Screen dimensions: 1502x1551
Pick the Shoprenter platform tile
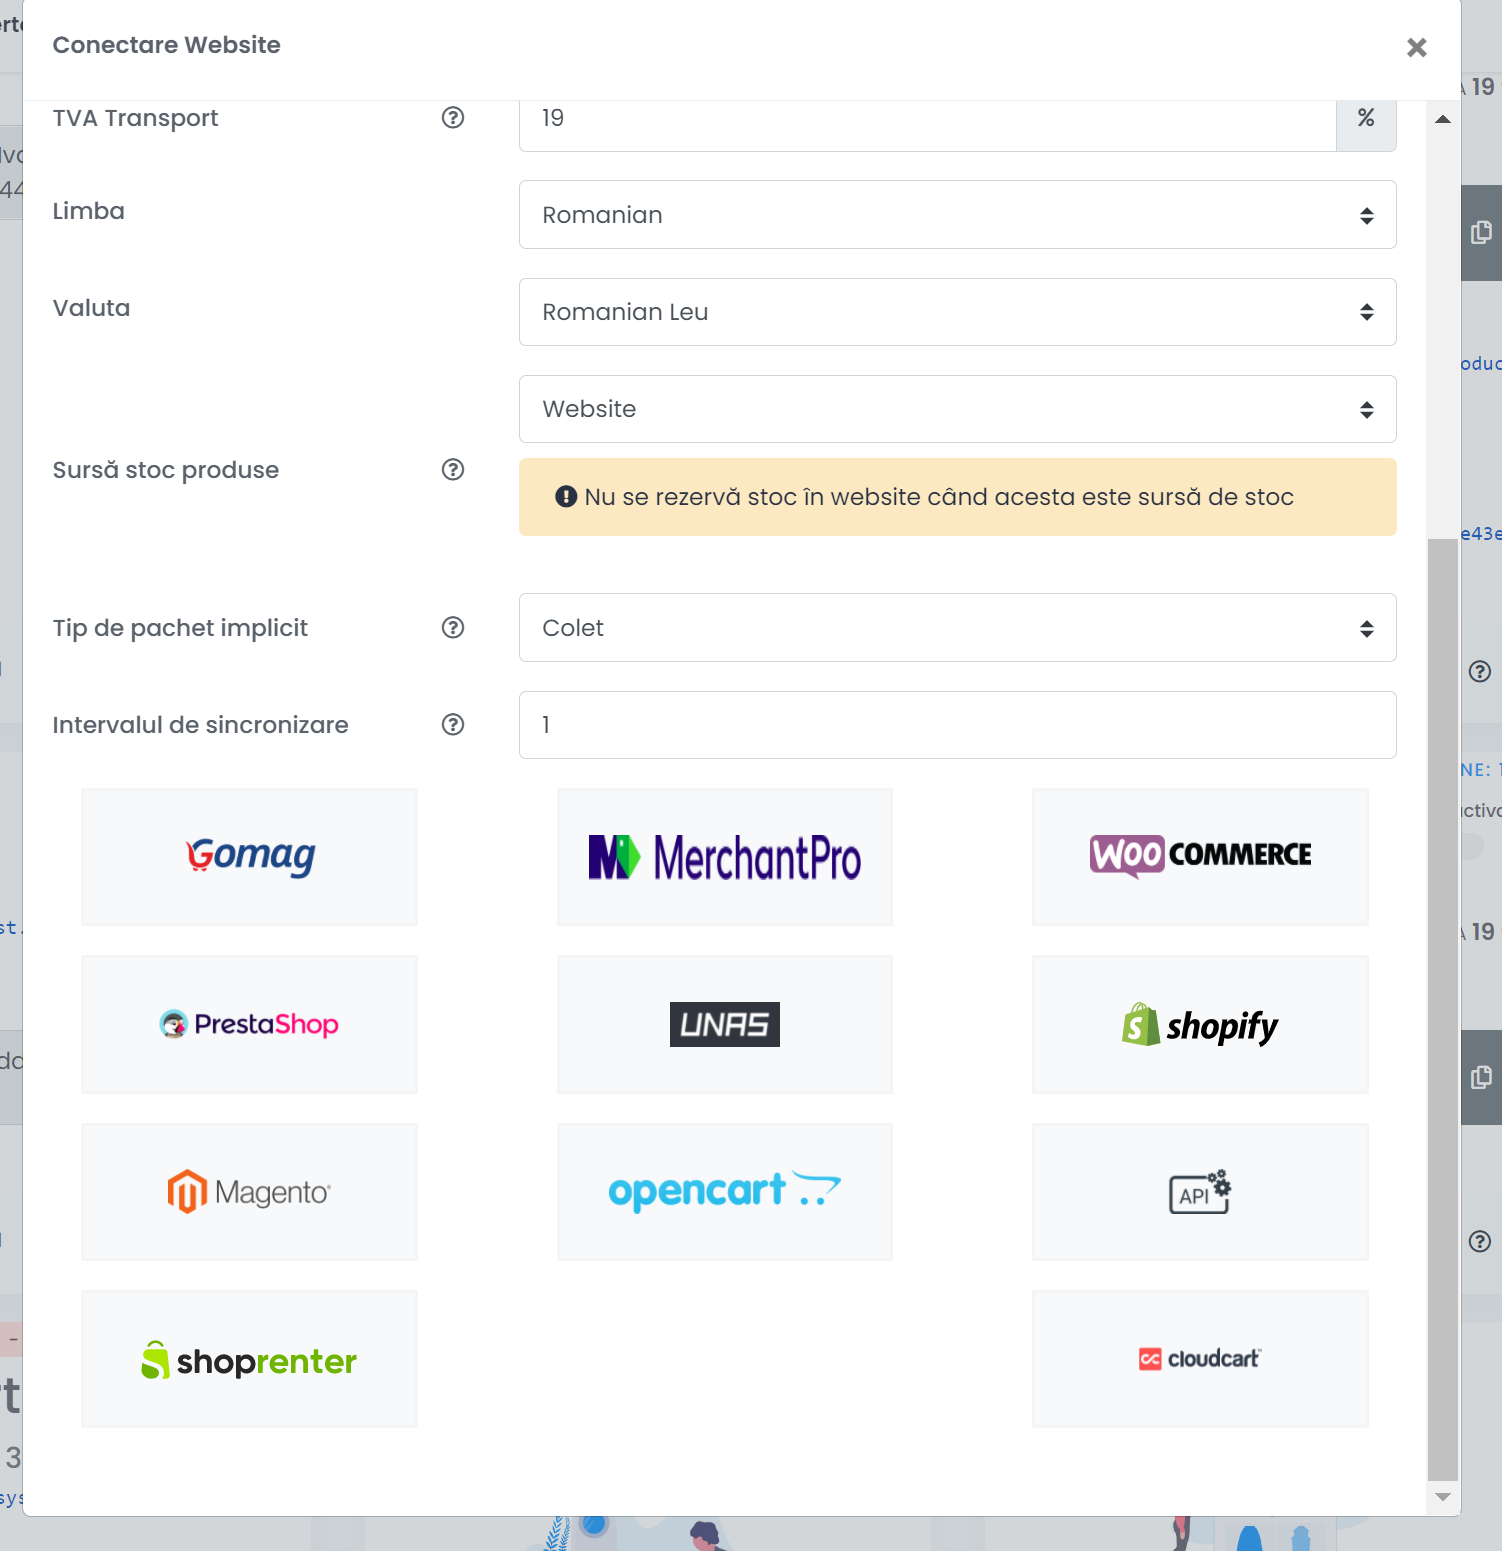249,1359
